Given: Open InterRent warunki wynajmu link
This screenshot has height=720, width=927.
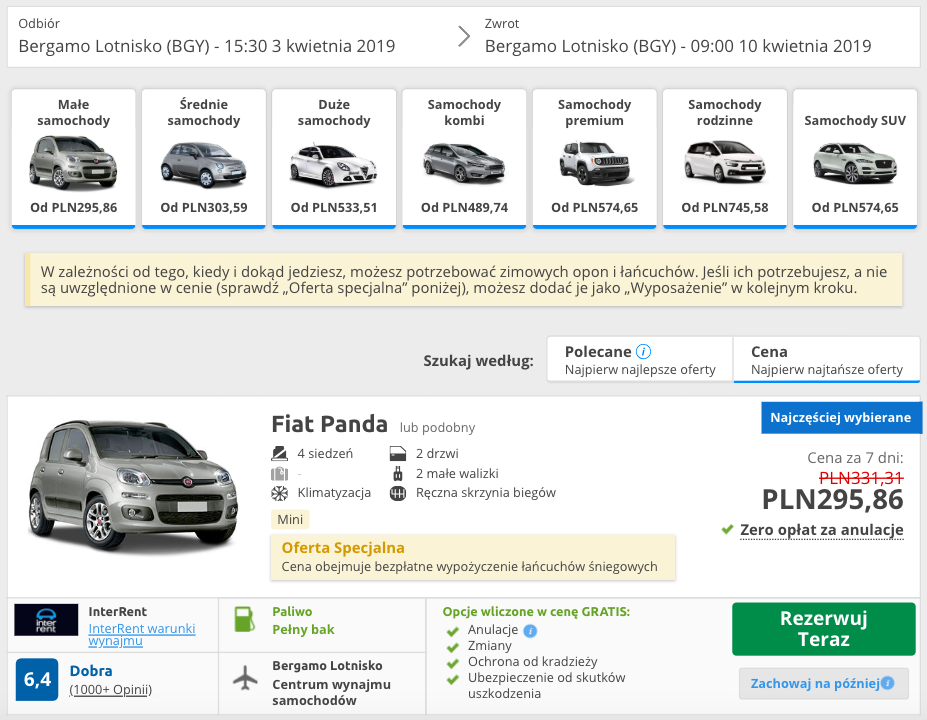Looking at the screenshot, I should pos(141,634).
